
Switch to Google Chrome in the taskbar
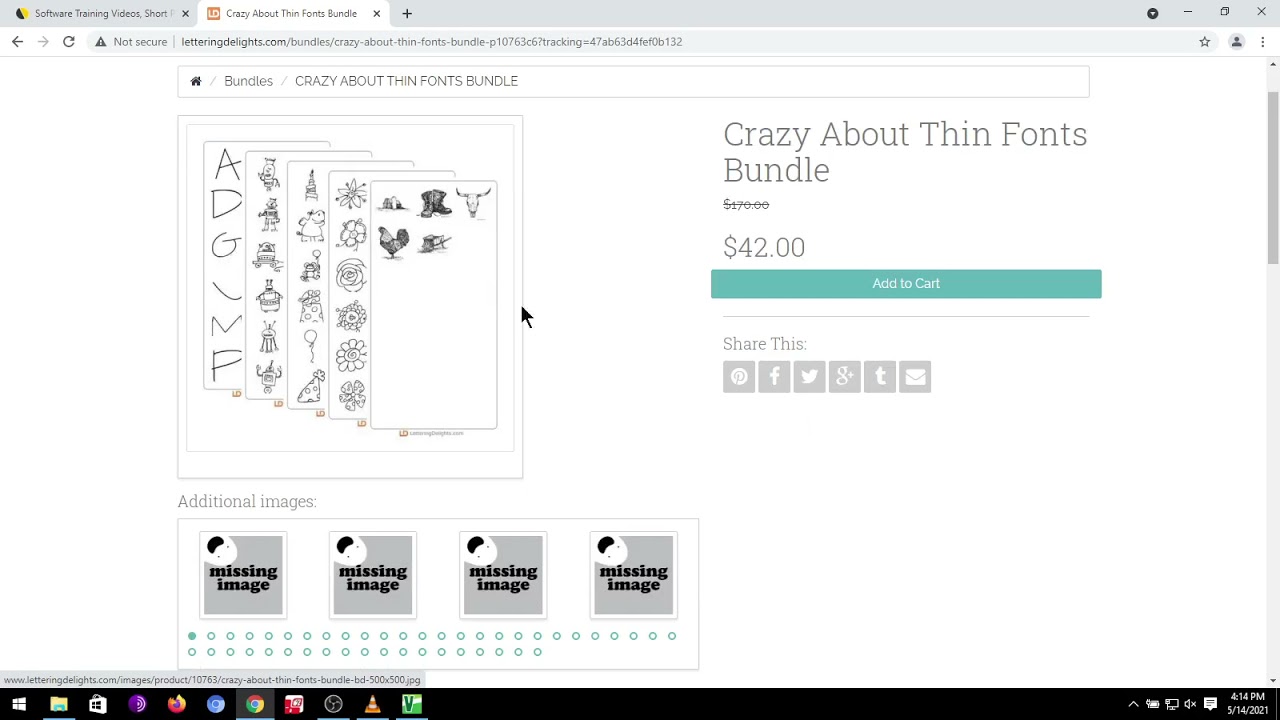pyautogui.click(x=255, y=705)
